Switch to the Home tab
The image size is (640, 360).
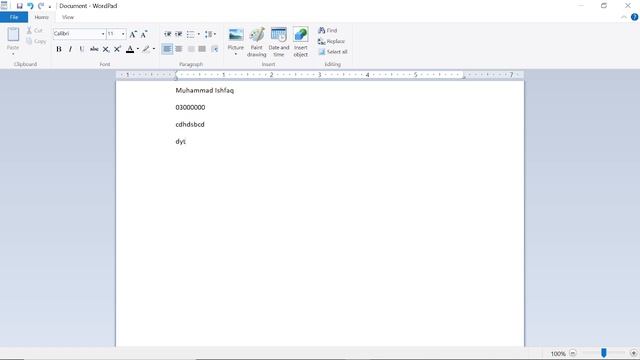pos(41,17)
